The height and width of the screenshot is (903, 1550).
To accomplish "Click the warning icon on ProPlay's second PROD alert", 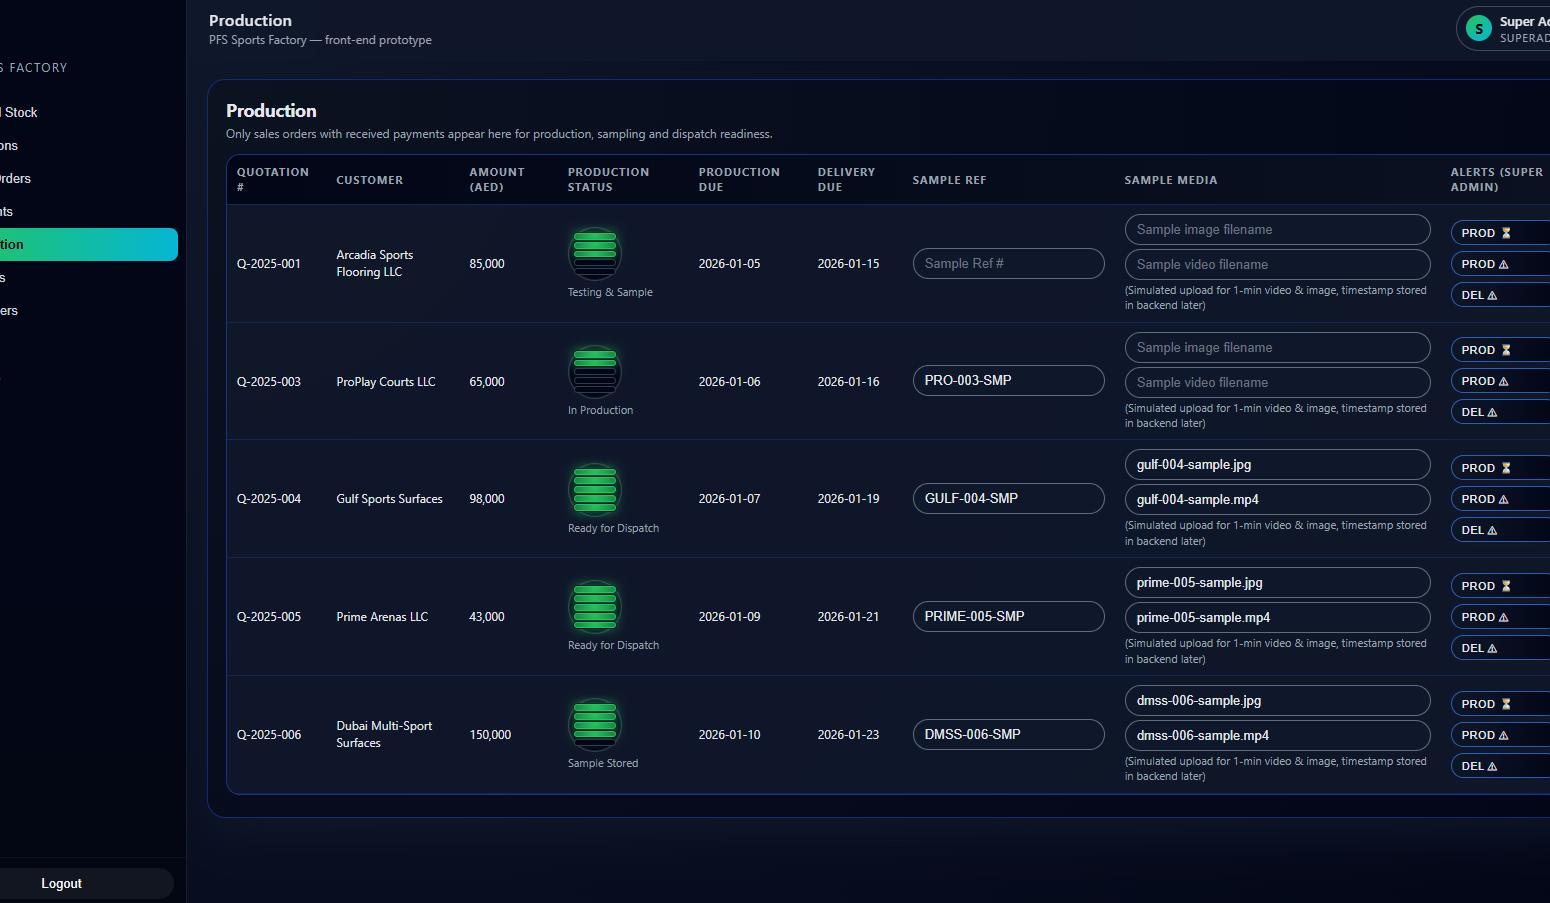I will click(x=1503, y=381).
